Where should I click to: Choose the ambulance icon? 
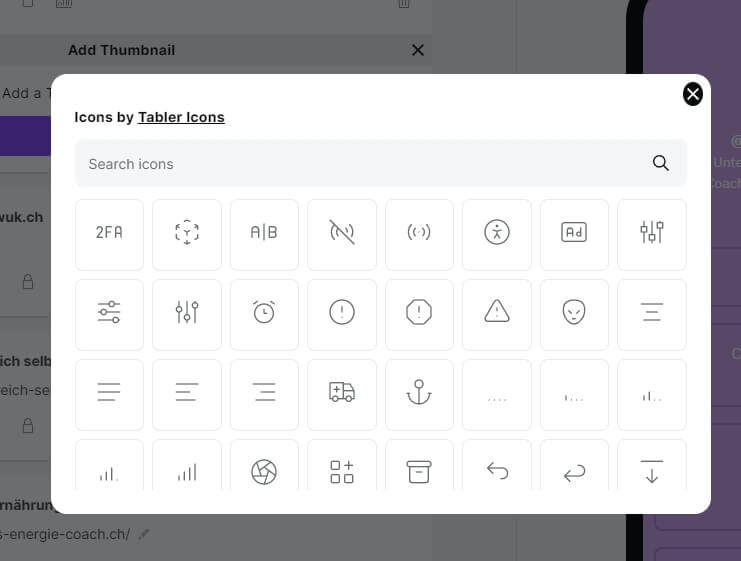(x=342, y=395)
